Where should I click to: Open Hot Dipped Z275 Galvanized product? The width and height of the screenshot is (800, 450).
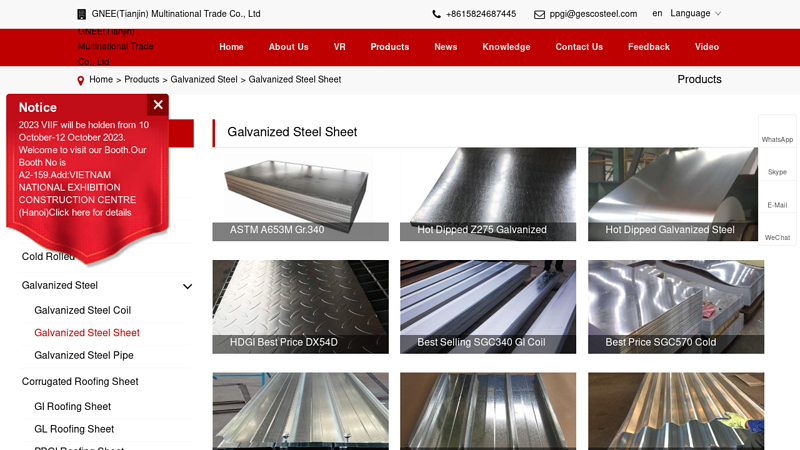point(488,194)
